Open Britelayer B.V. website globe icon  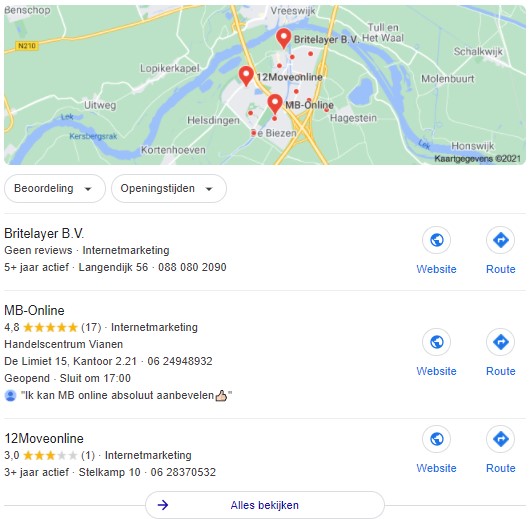click(x=436, y=240)
